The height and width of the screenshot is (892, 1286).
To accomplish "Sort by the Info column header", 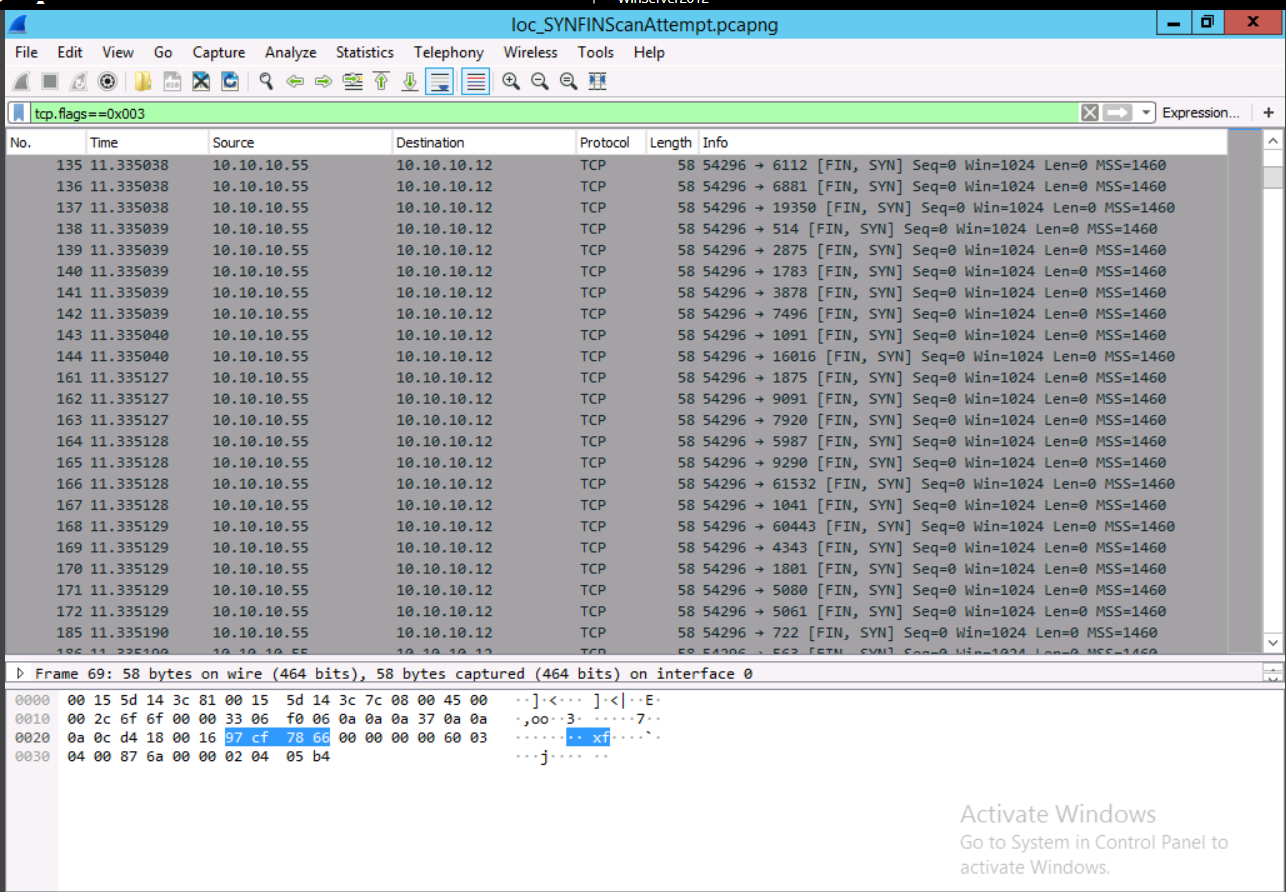I will [x=963, y=142].
